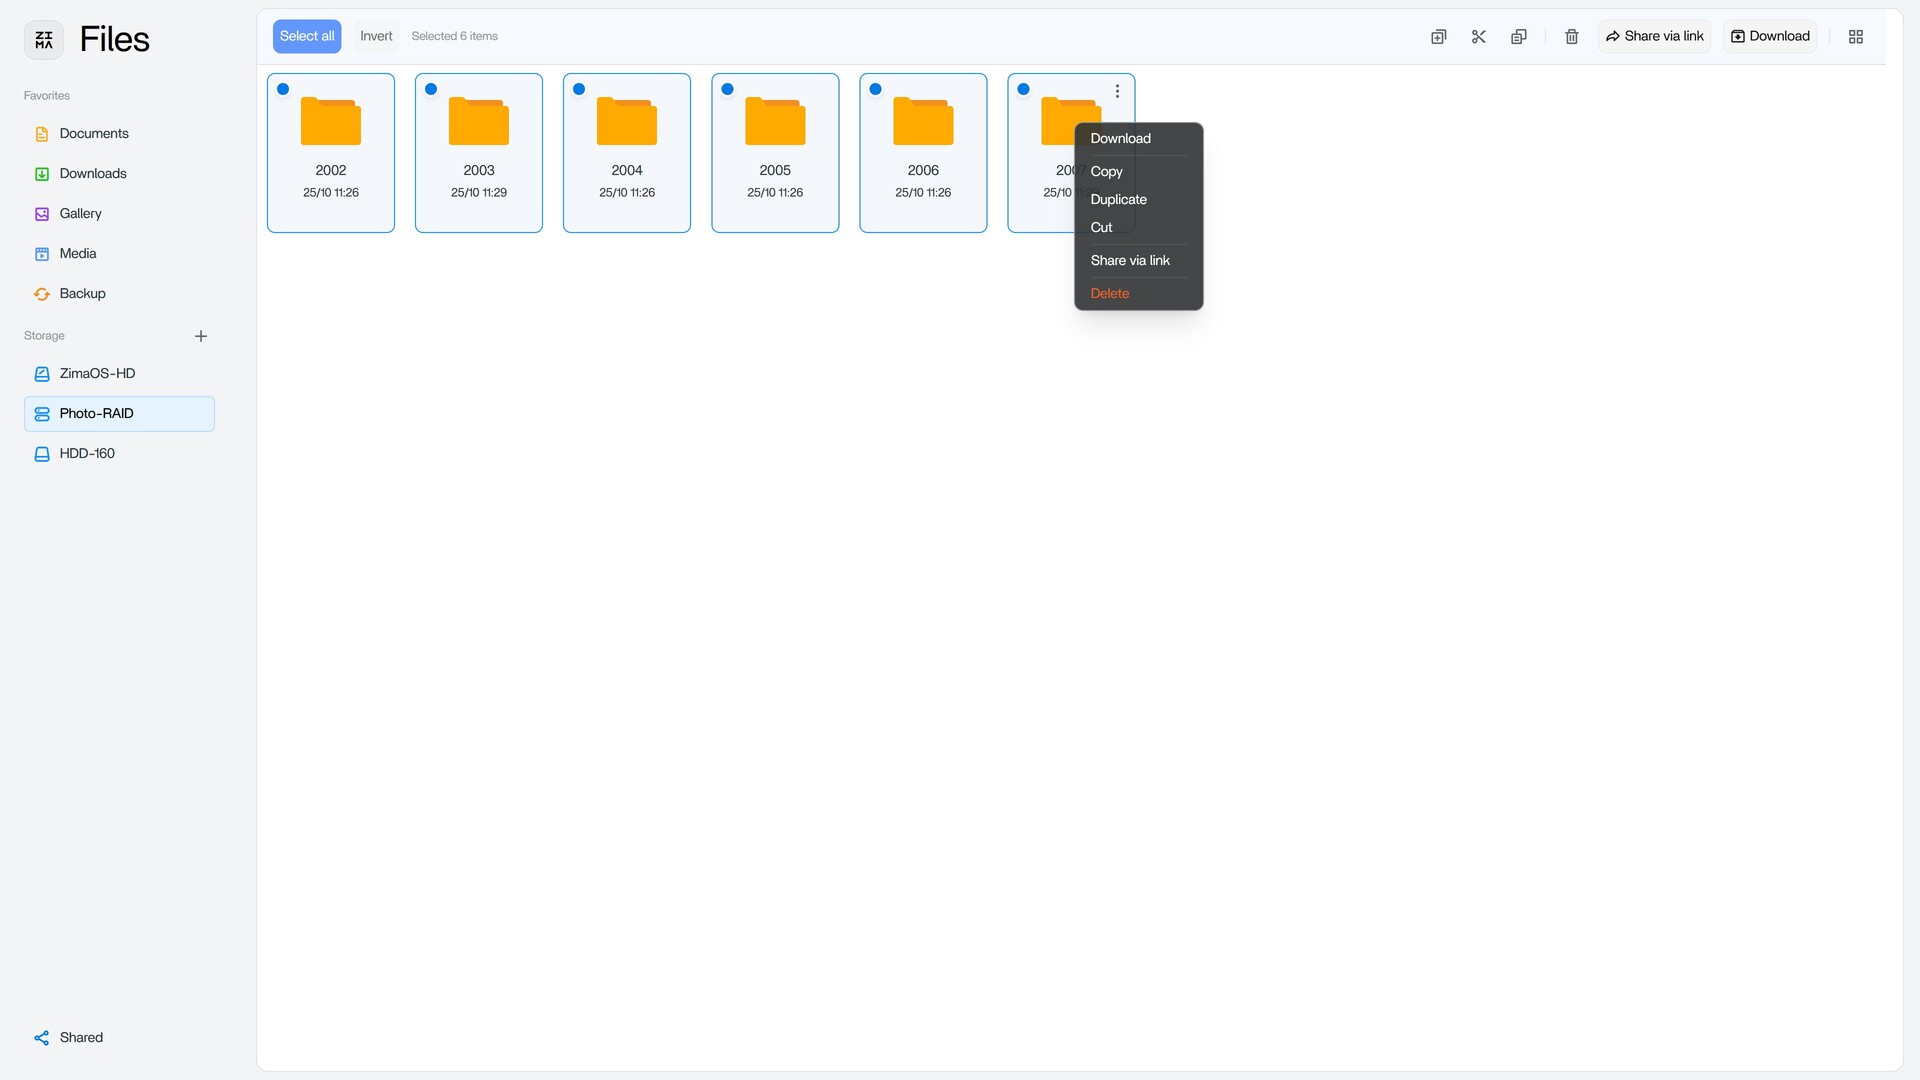Click Share via link in context menu
Viewport: 1920px width, 1080px height.
1129,261
